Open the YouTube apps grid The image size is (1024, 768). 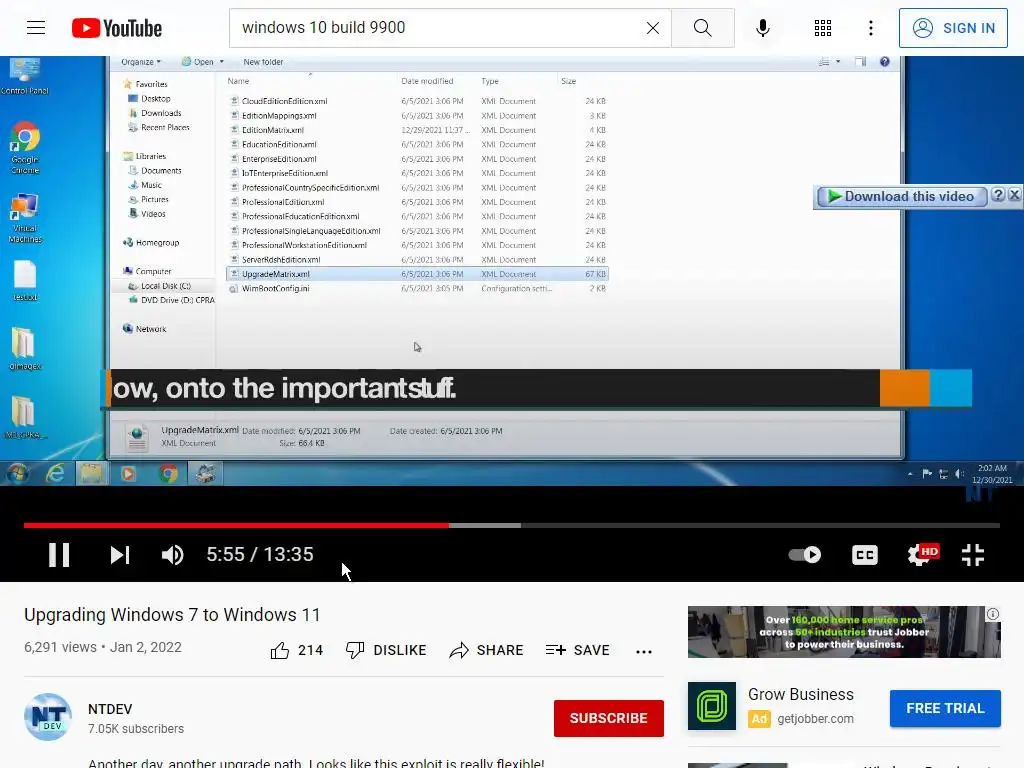(823, 28)
